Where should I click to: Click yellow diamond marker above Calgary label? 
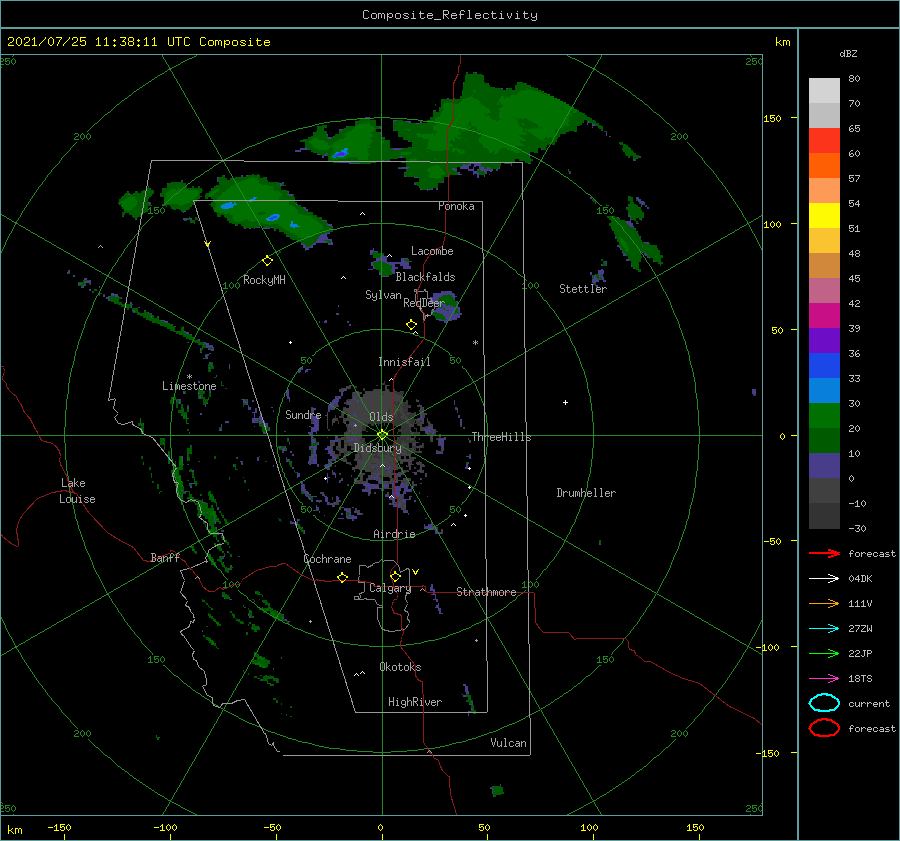(395, 576)
